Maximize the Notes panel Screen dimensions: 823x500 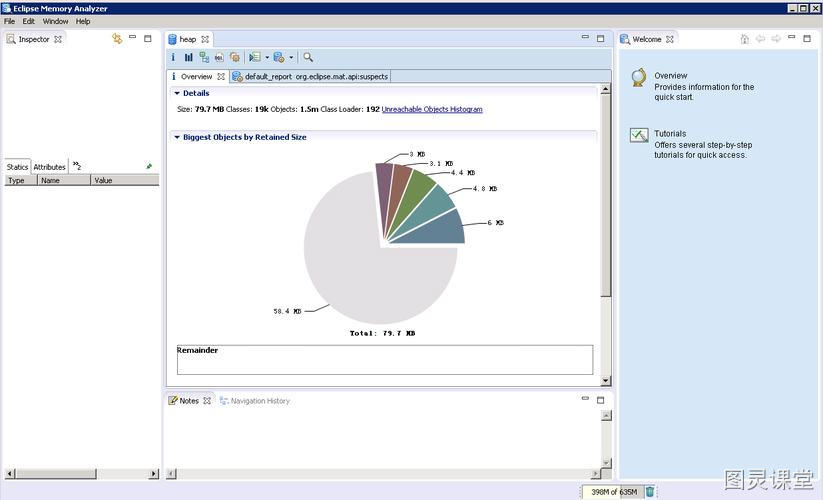600,400
